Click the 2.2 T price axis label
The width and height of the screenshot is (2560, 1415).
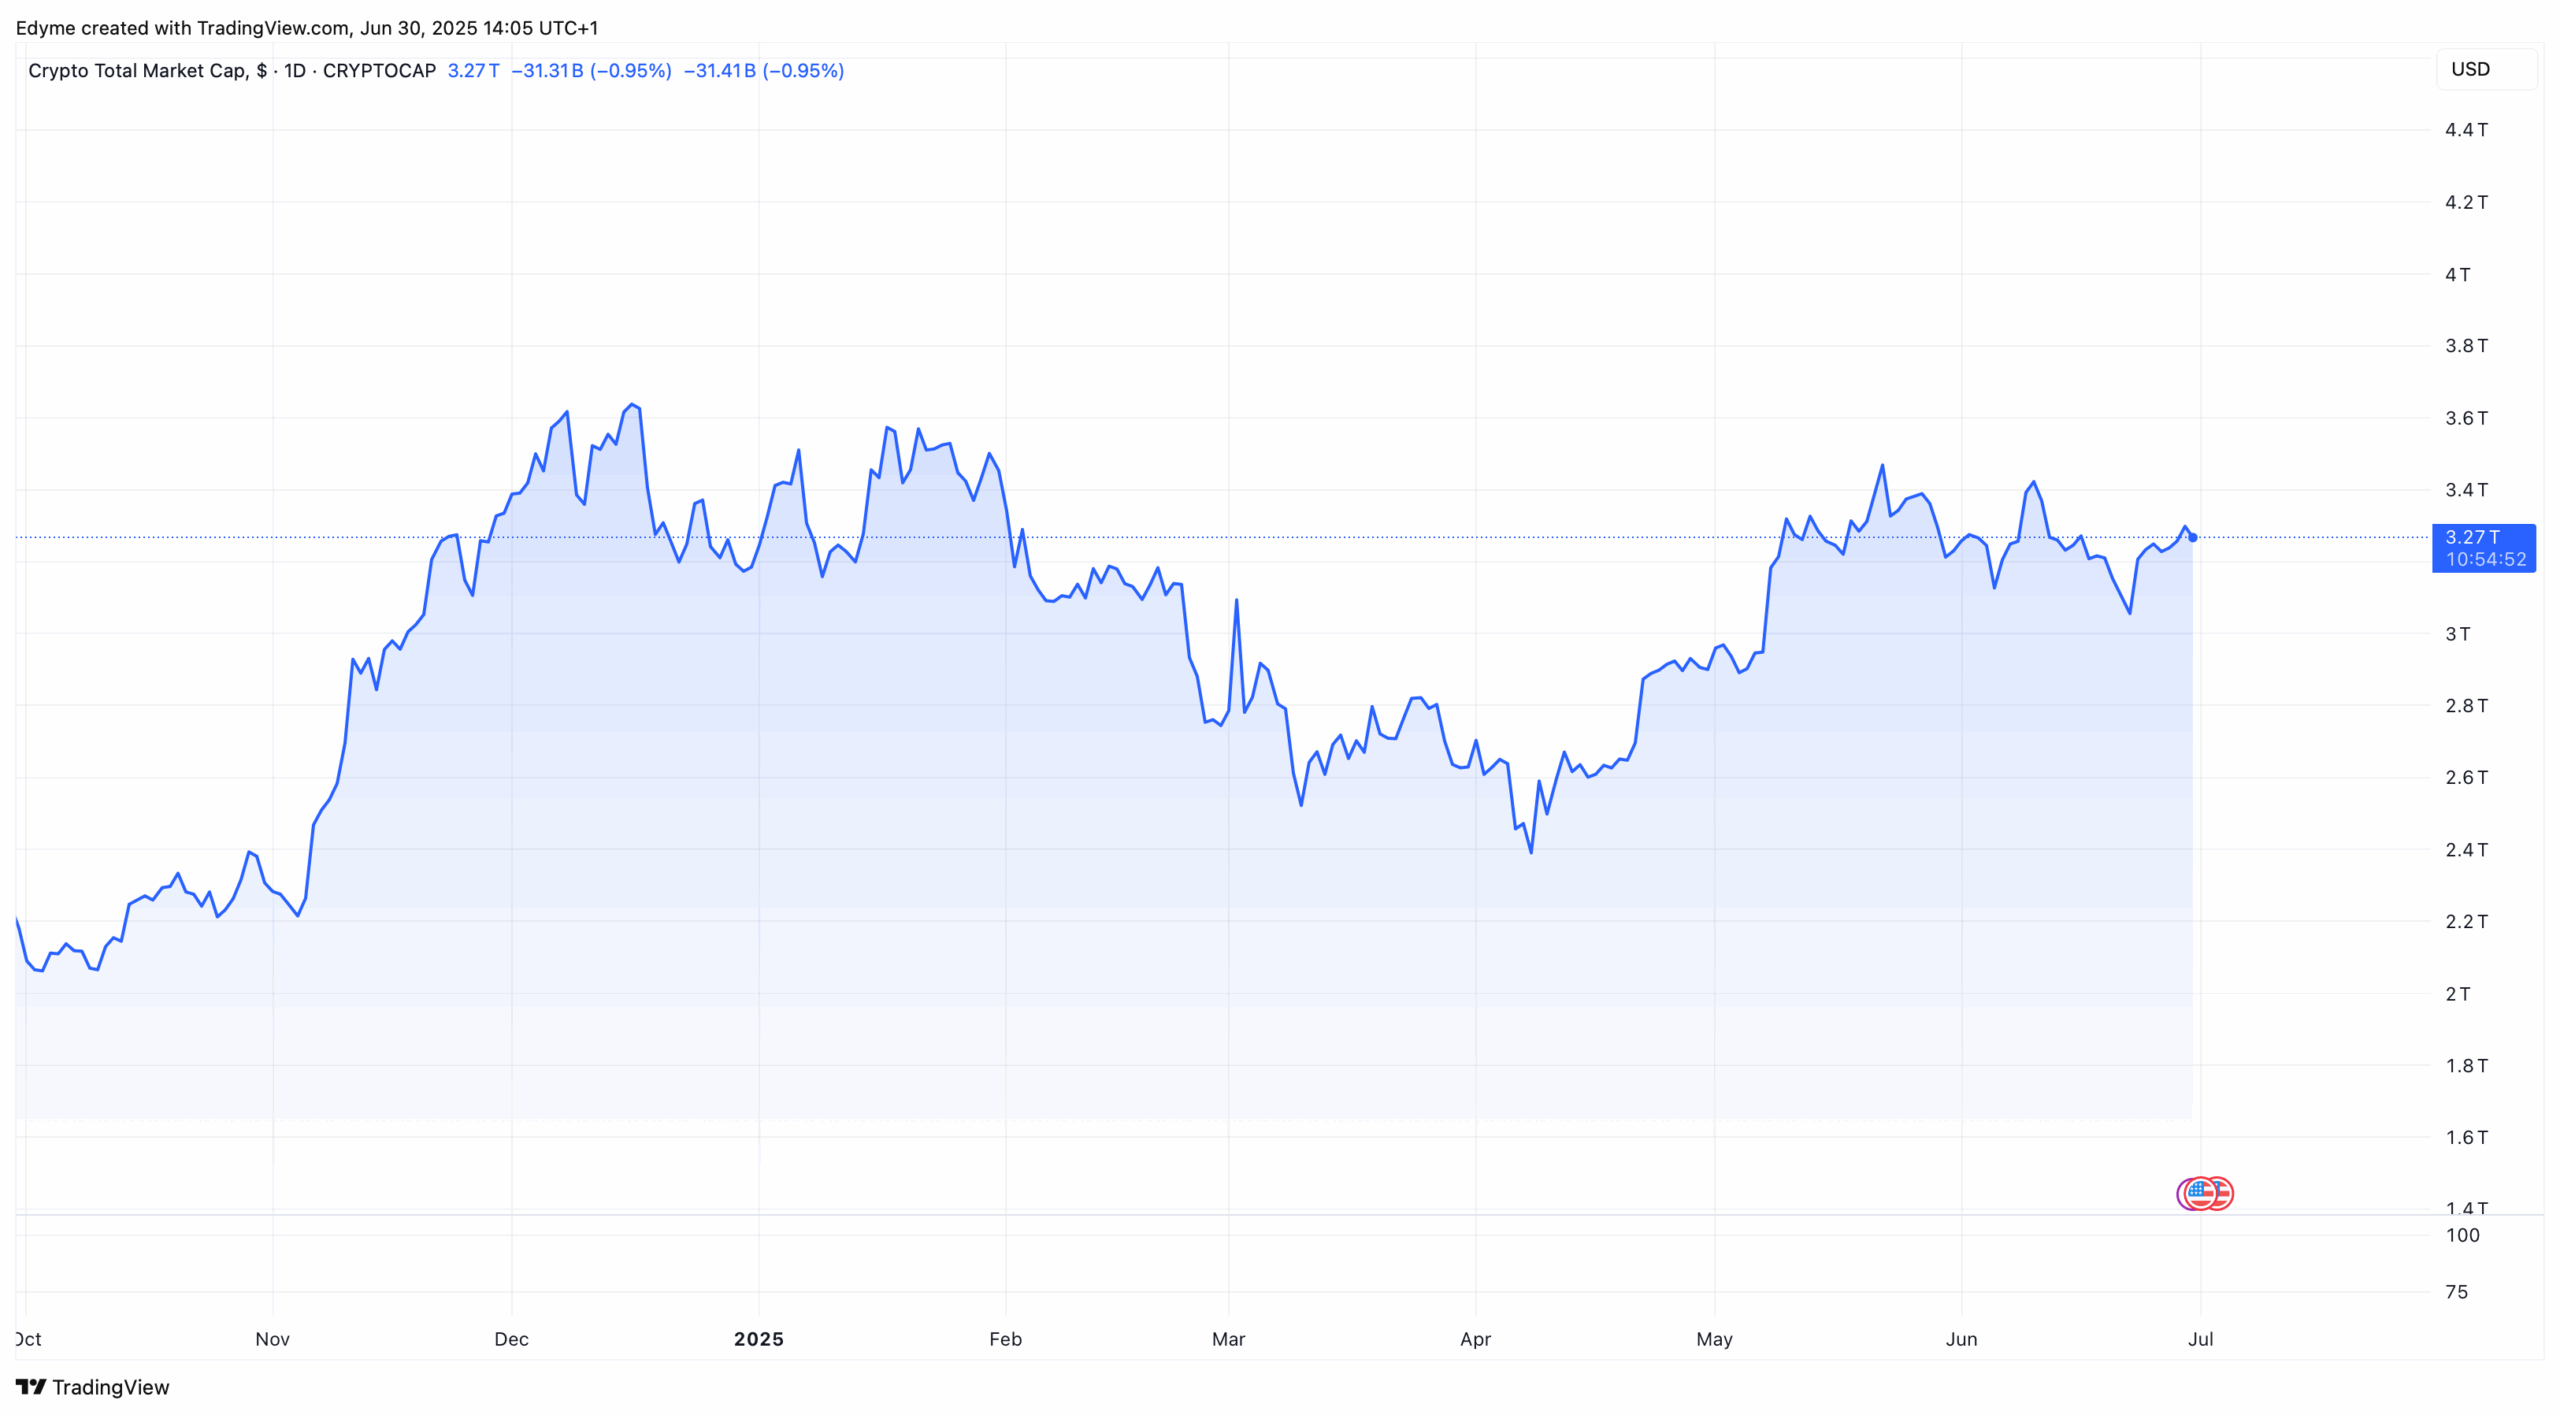coord(2466,921)
